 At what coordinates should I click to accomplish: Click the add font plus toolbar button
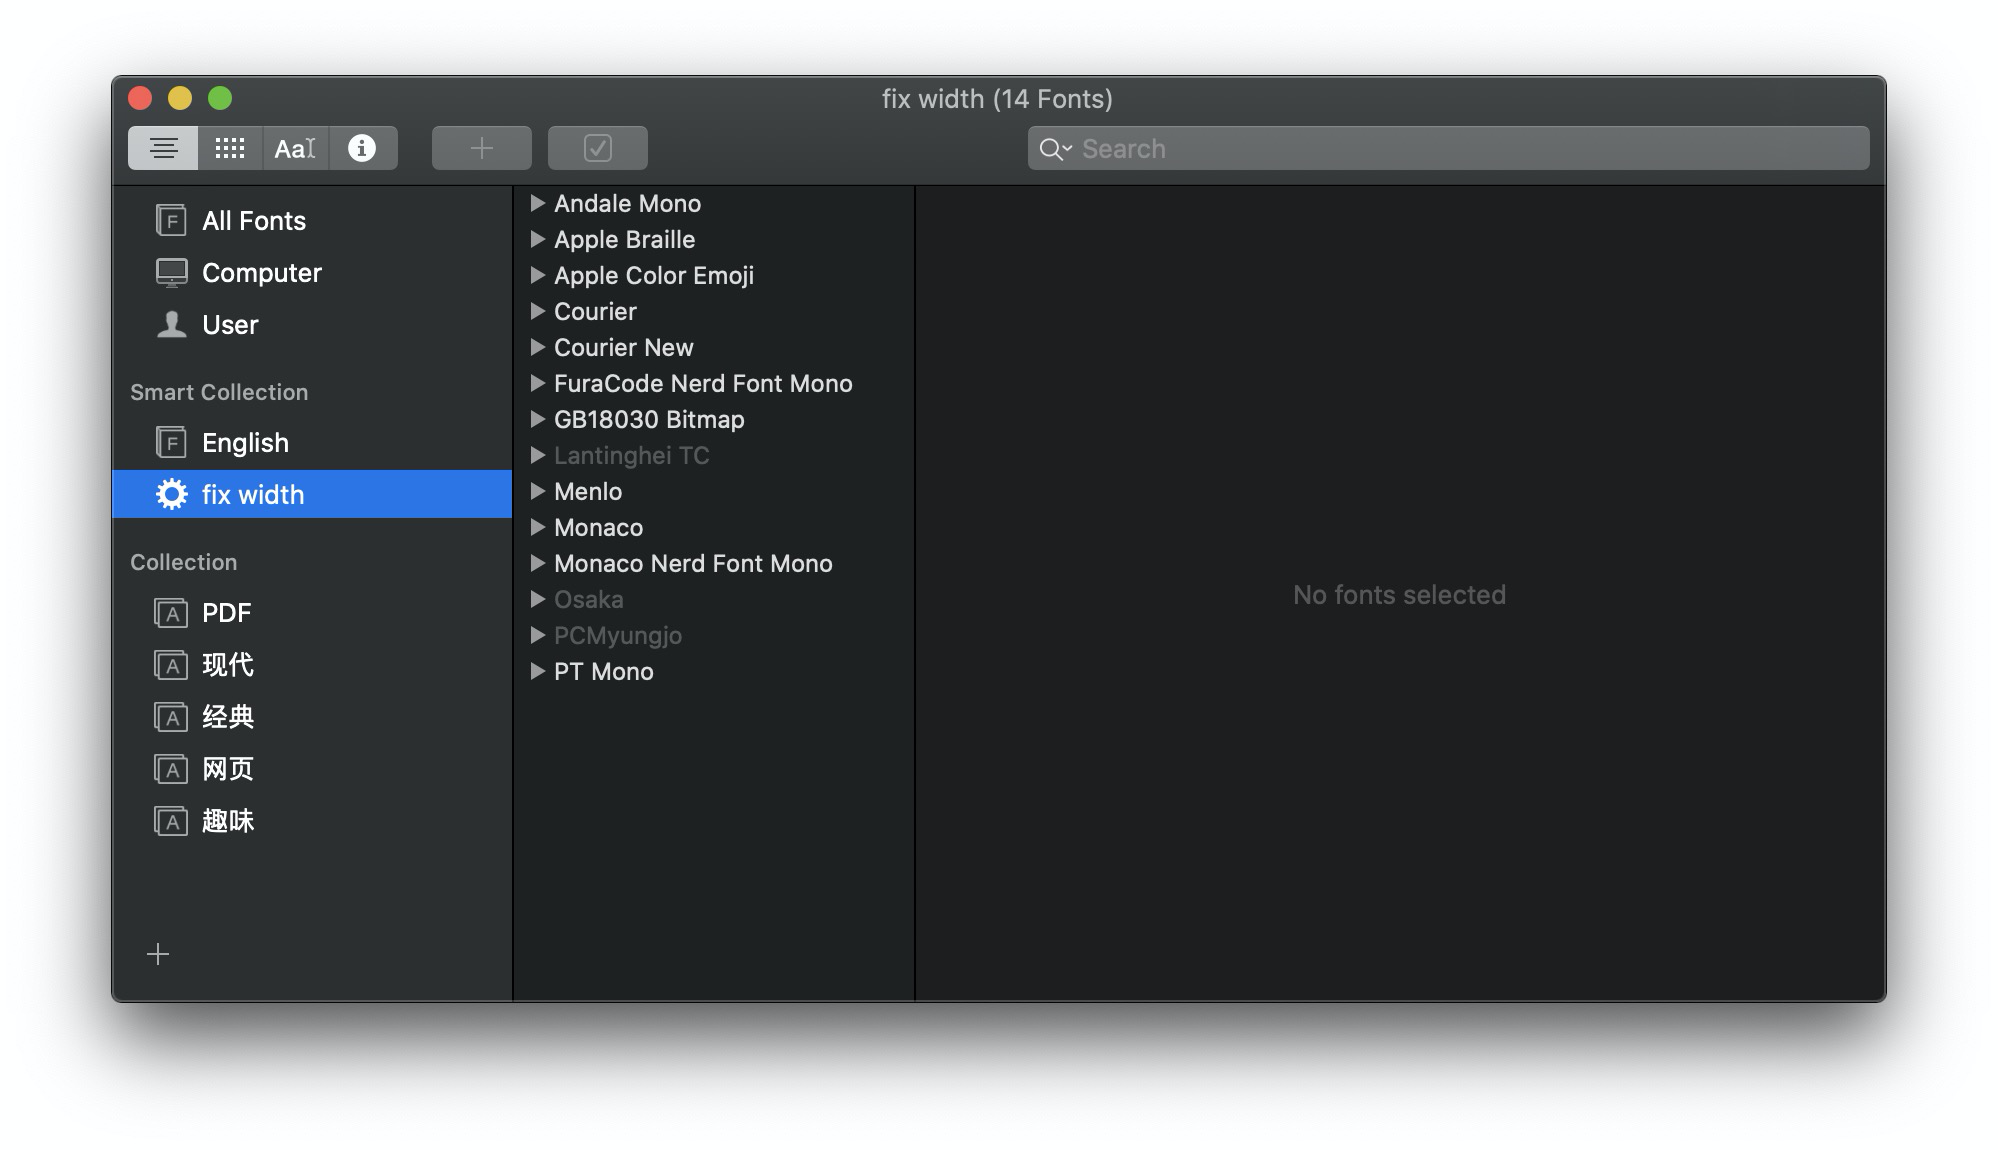[x=482, y=148]
